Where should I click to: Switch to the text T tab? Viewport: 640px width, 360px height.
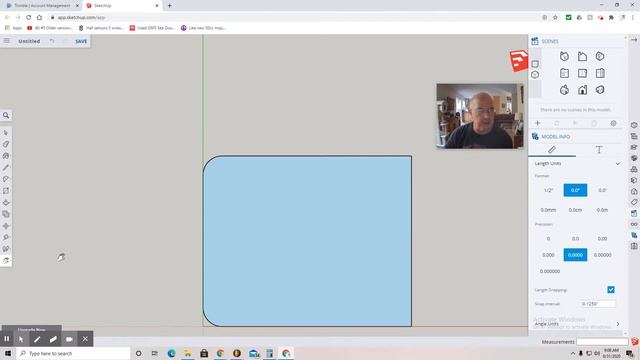click(x=599, y=150)
